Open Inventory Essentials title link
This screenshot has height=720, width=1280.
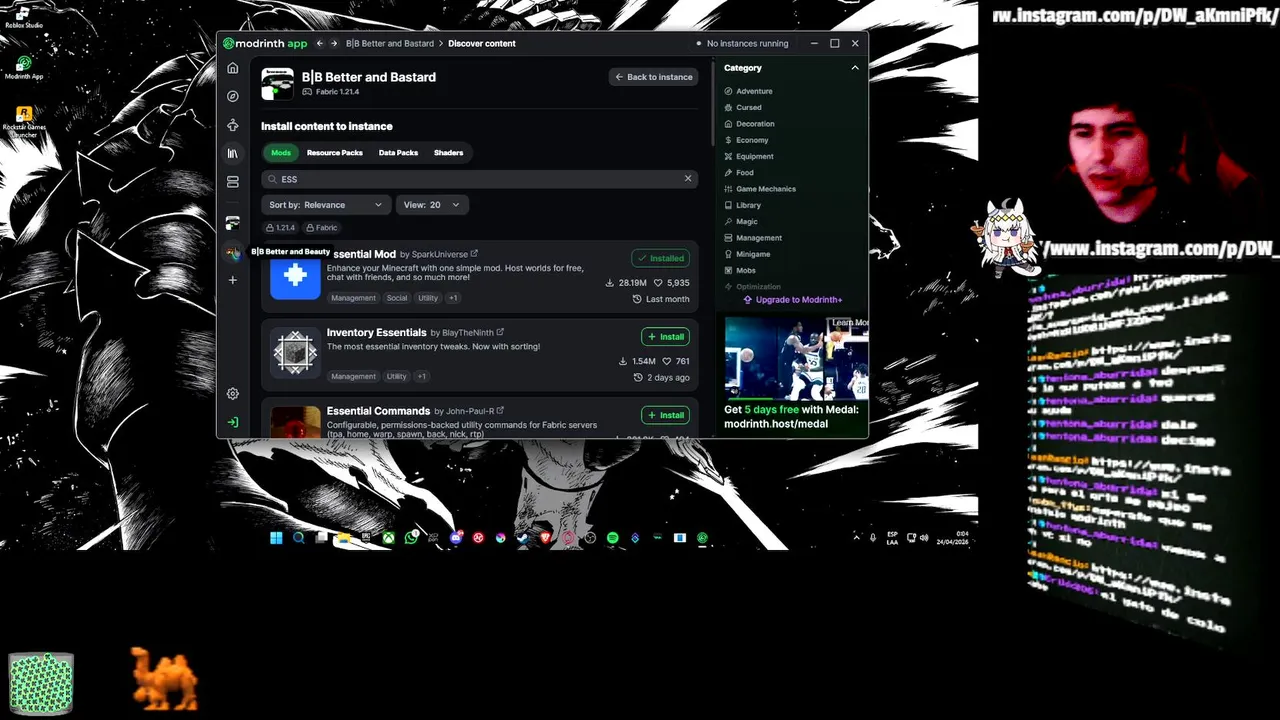click(377, 332)
